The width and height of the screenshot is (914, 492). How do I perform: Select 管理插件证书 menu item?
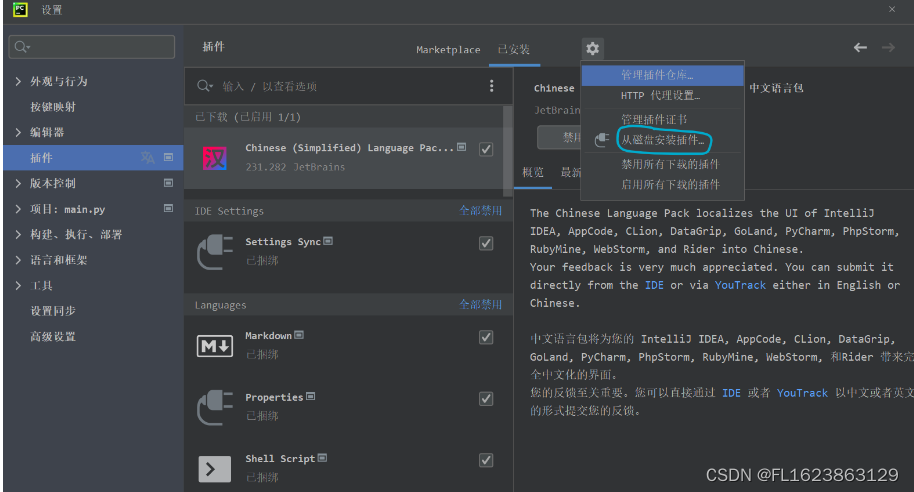pos(663,120)
